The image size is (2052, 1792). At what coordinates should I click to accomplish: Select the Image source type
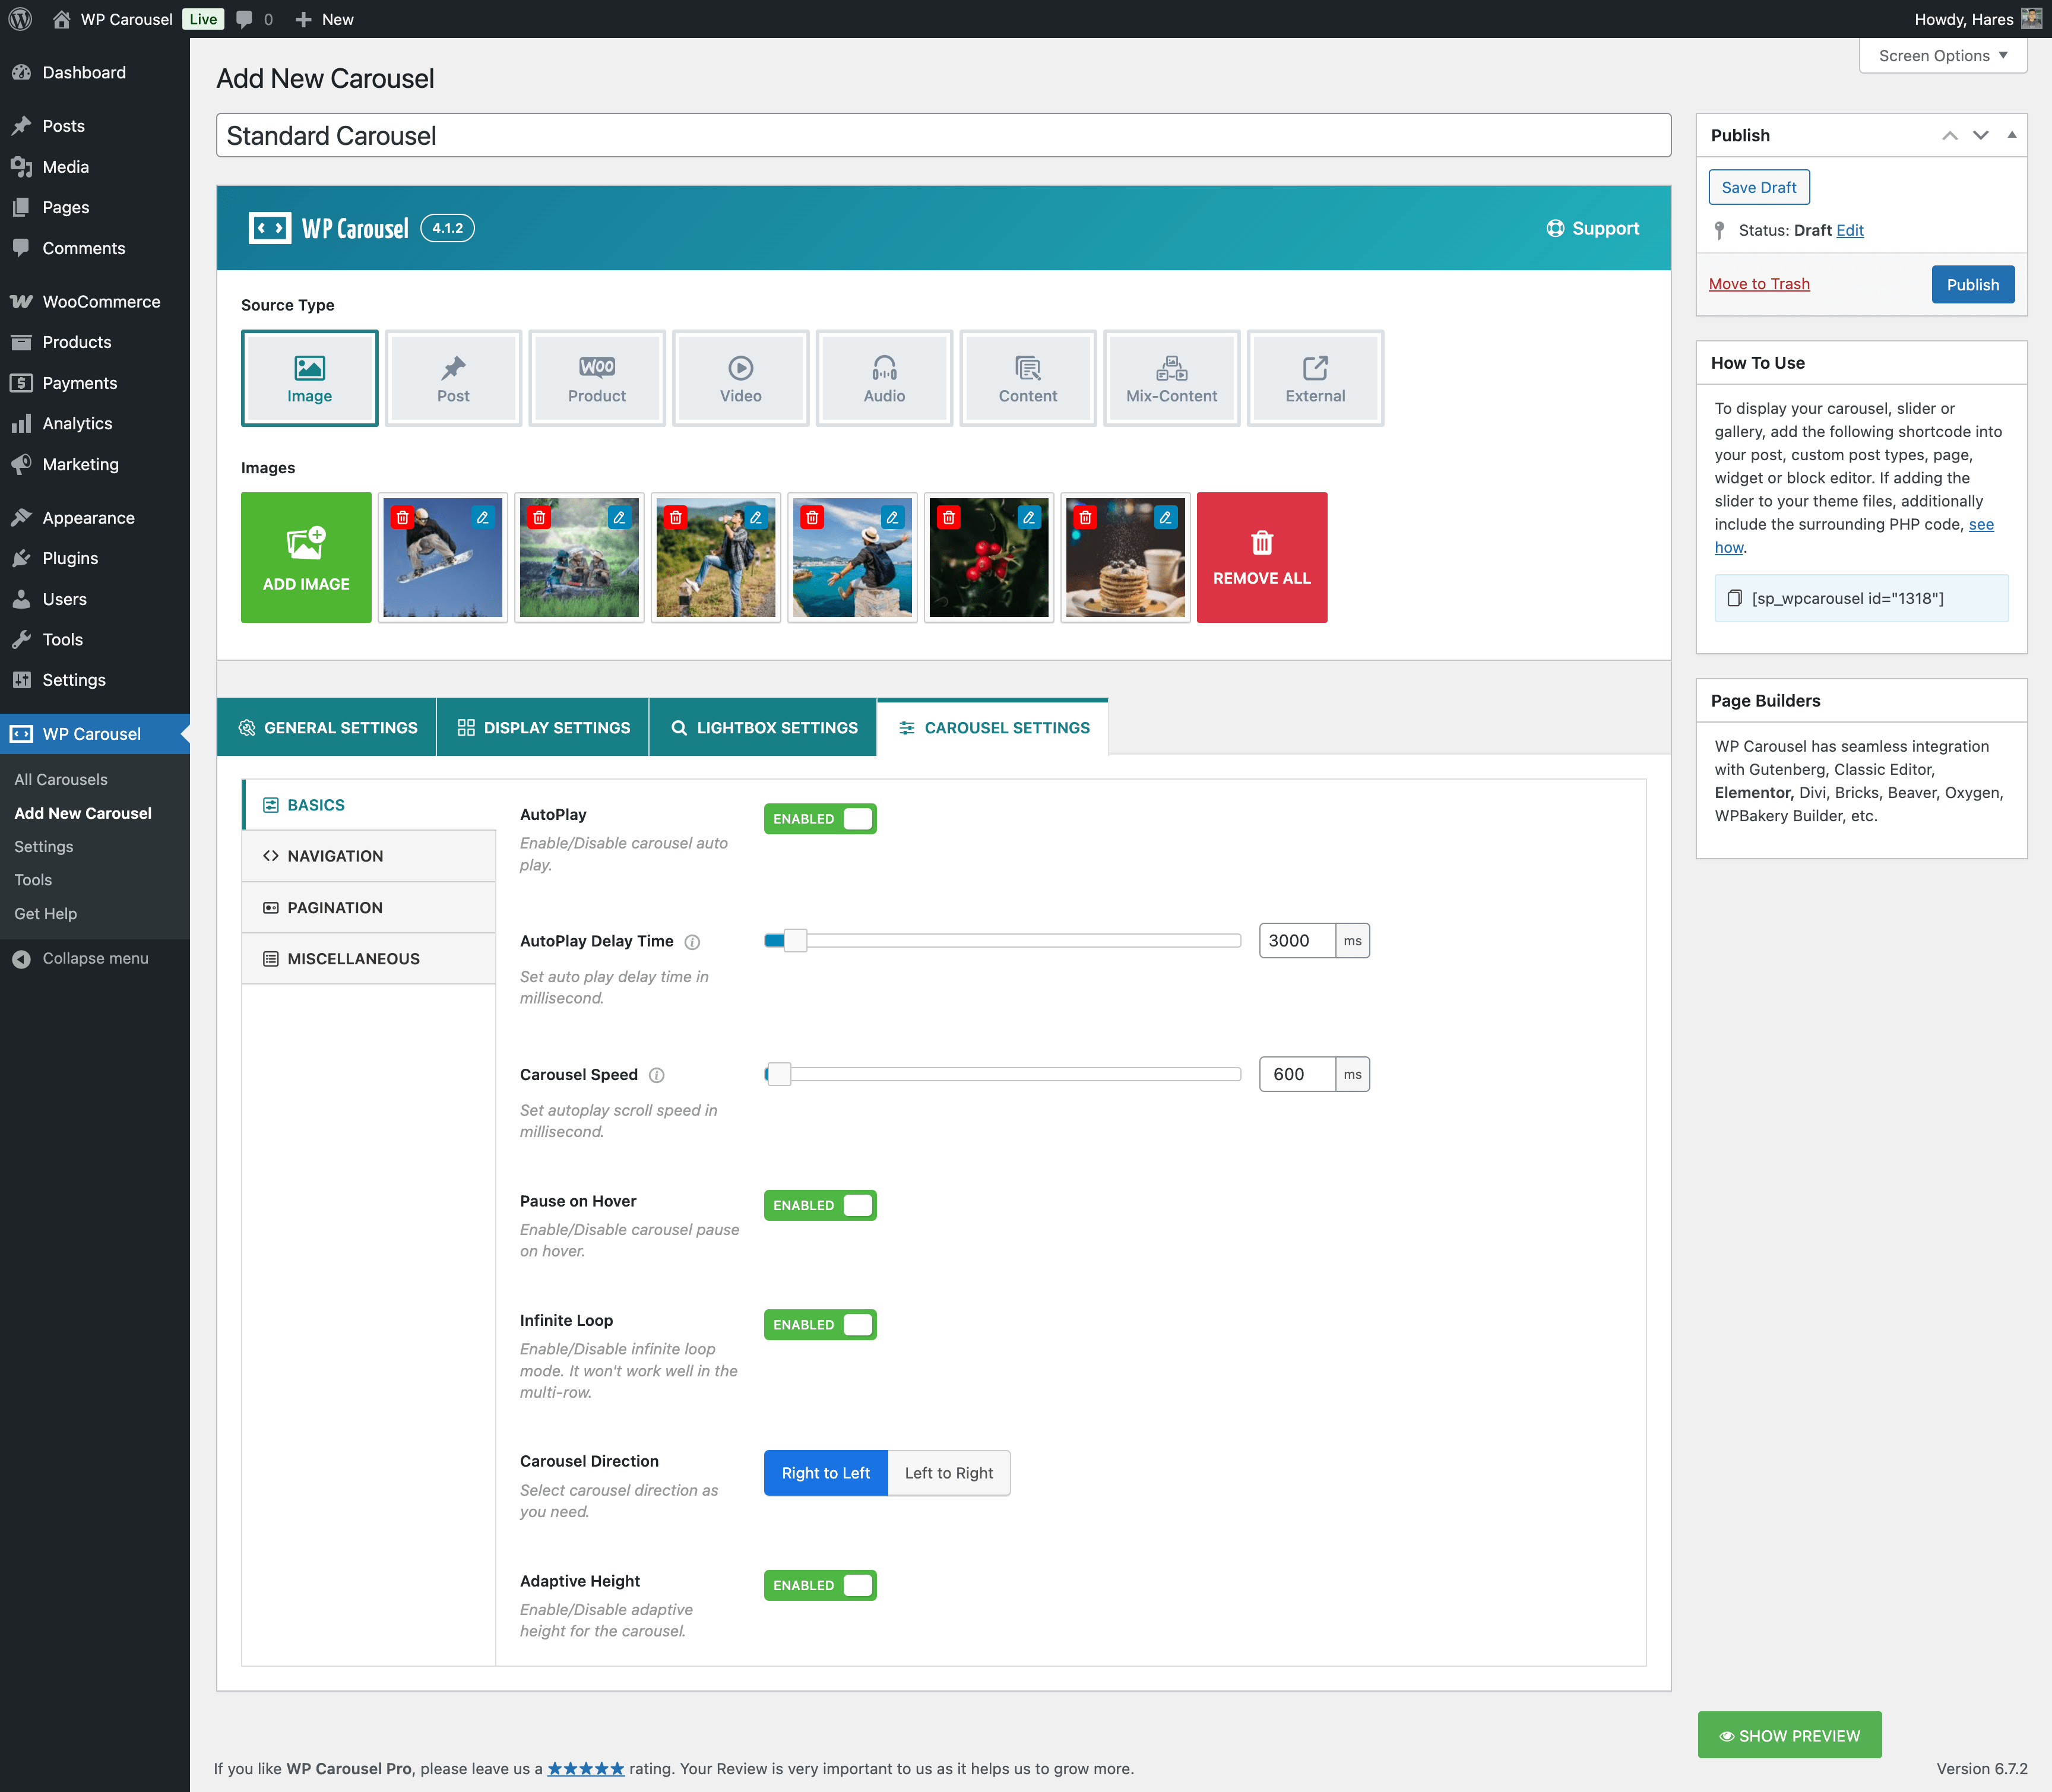309,378
